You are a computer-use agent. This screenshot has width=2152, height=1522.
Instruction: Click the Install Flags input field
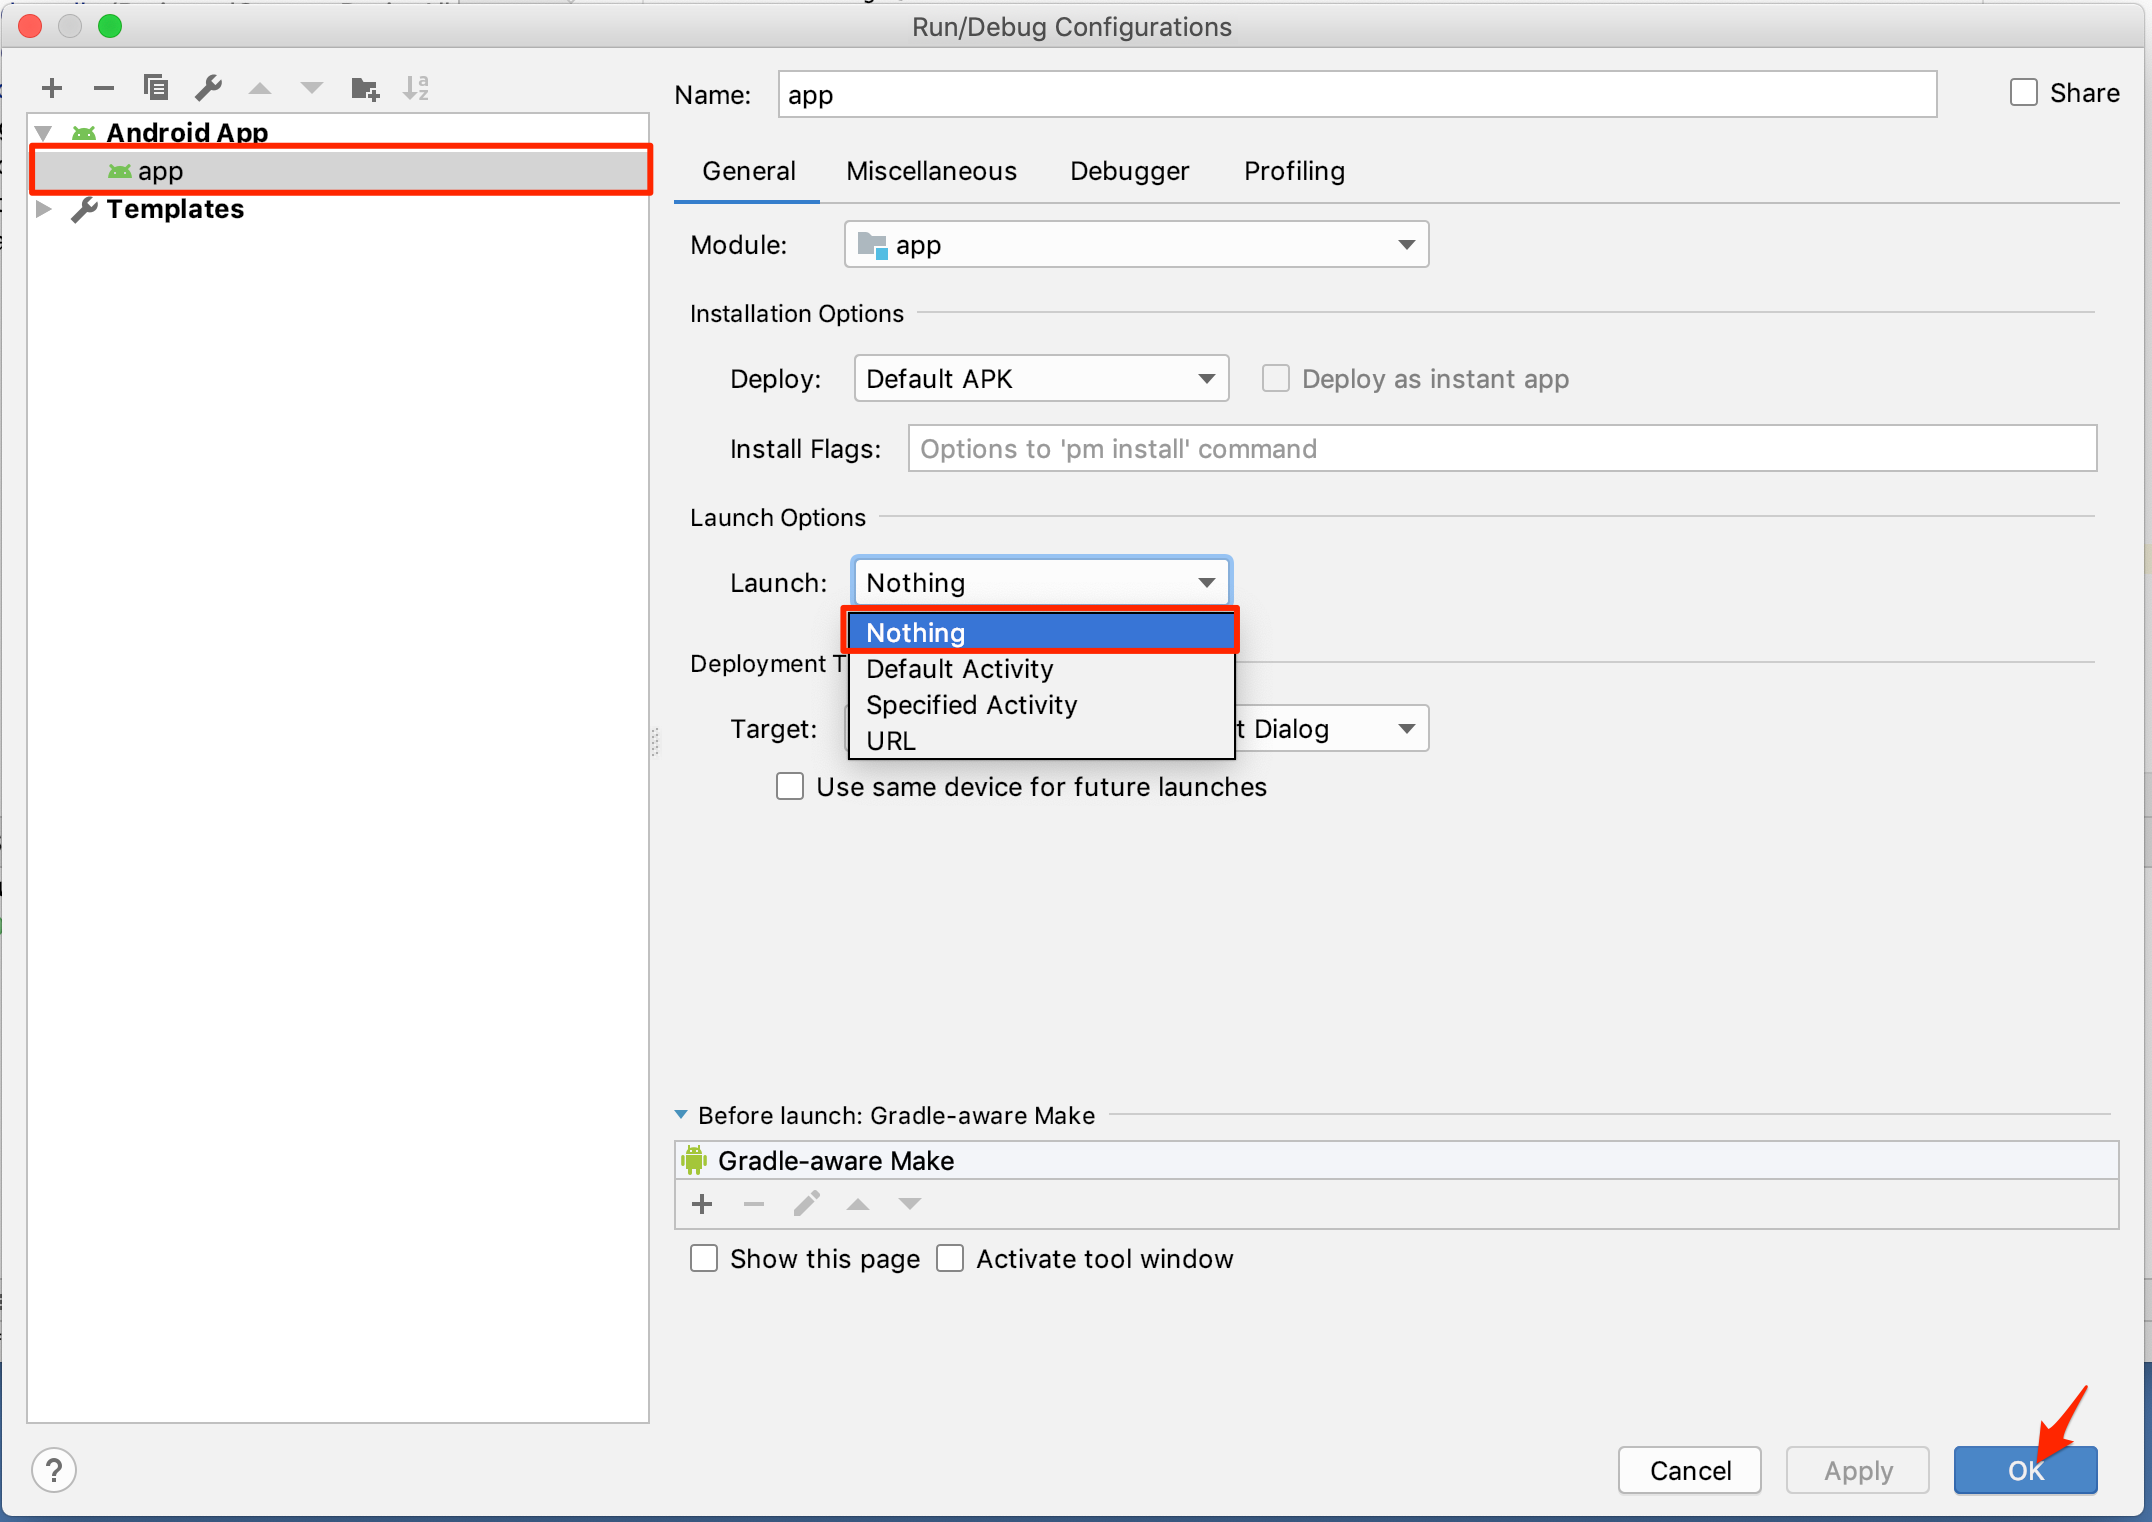pos(1501,449)
